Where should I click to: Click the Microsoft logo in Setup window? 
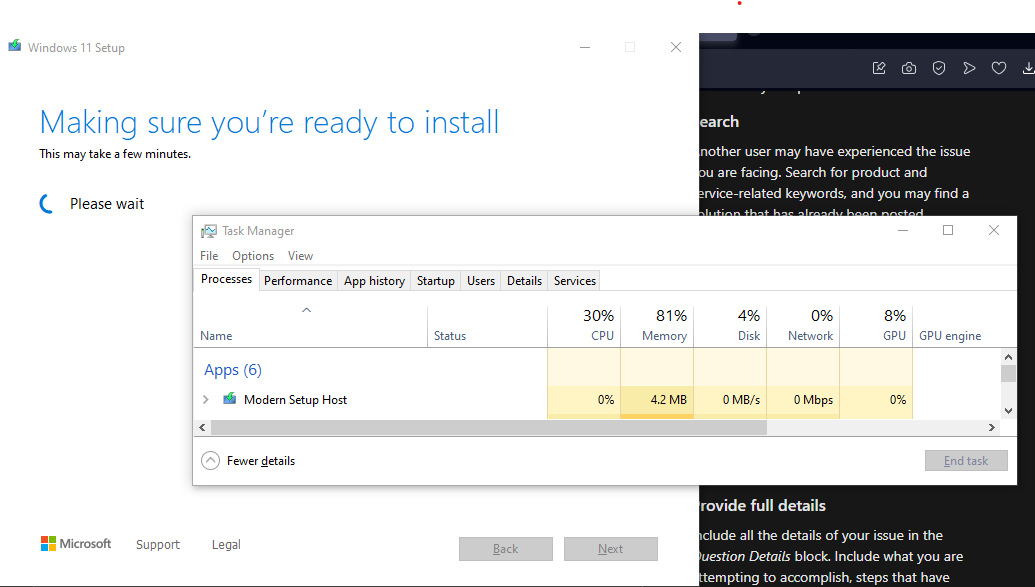click(x=76, y=543)
